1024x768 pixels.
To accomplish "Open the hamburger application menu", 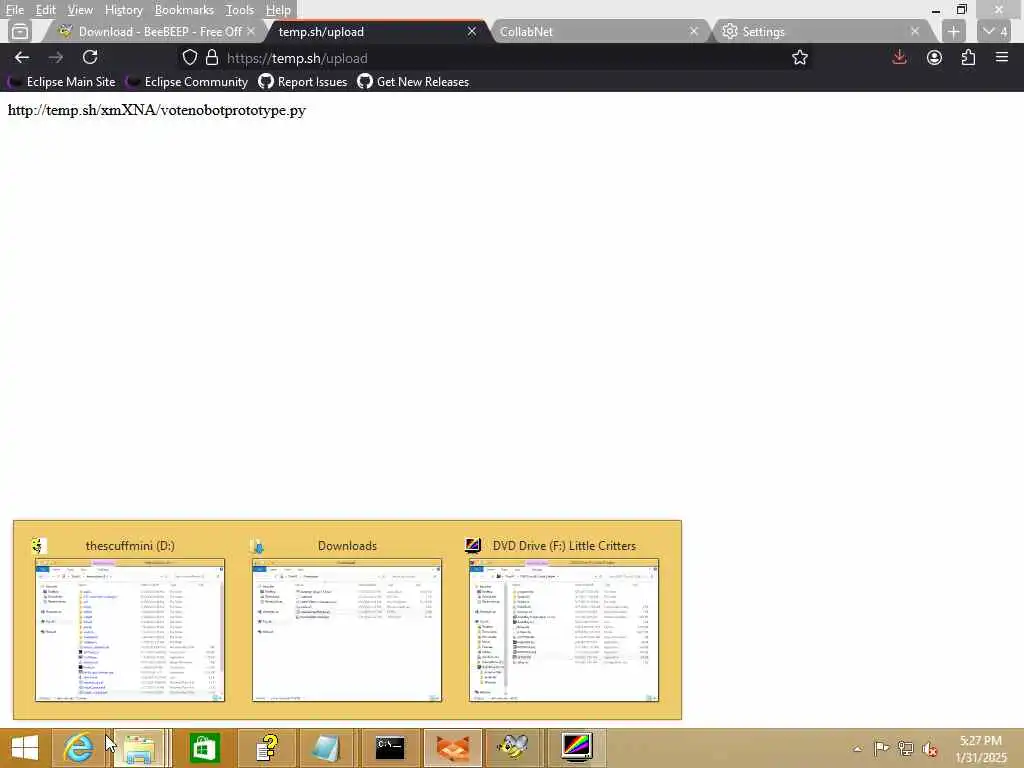I will [1002, 57].
